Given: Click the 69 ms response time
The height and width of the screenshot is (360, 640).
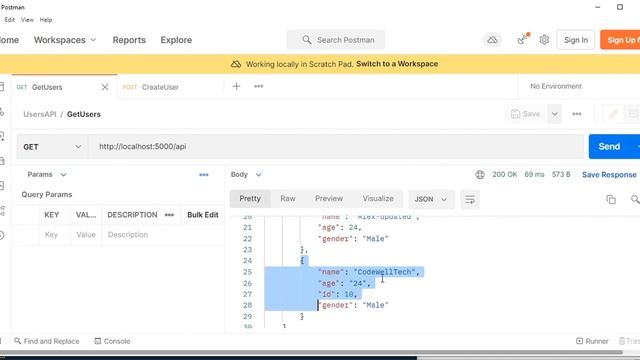Looking at the screenshot, I should 534,175.
